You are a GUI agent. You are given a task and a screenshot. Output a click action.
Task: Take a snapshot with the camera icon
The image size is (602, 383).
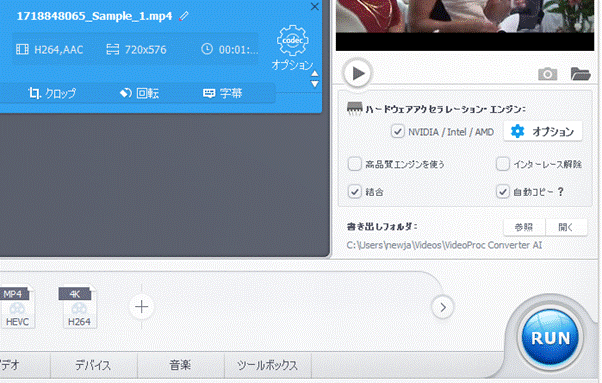pyautogui.click(x=547, y=74)
